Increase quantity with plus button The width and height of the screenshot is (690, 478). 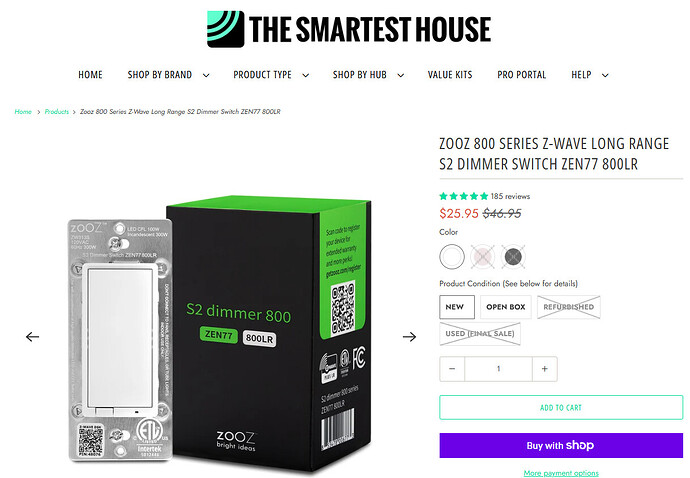pos(545,369)
